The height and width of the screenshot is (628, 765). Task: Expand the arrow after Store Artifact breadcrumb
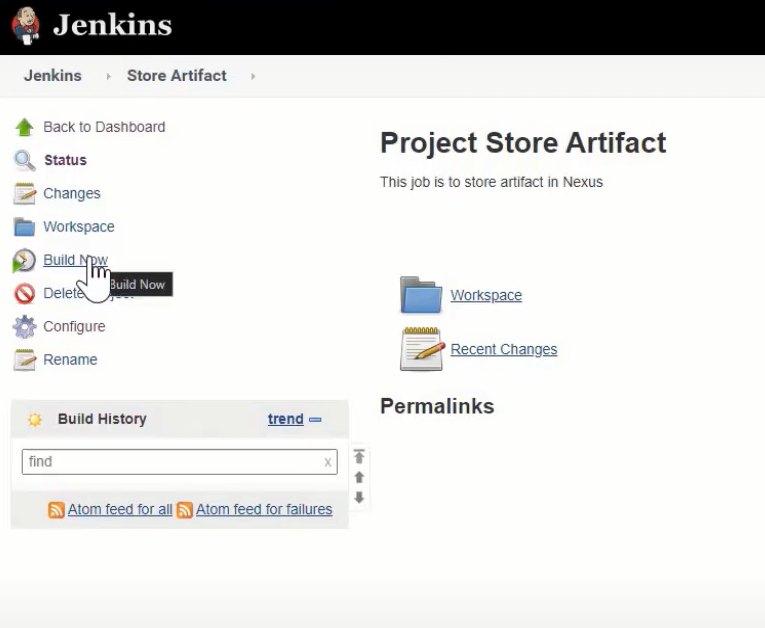coord(253,76)
